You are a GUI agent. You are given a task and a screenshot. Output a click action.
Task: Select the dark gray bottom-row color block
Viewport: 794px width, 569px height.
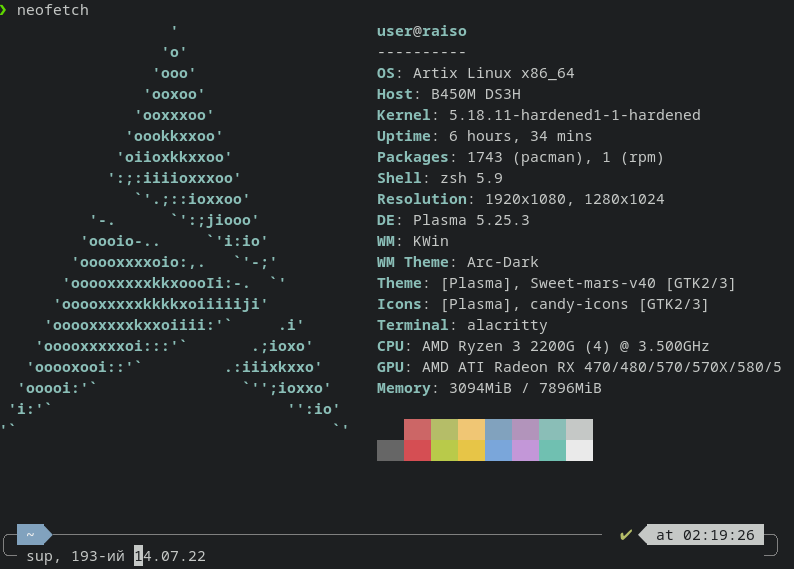[390, 451]
